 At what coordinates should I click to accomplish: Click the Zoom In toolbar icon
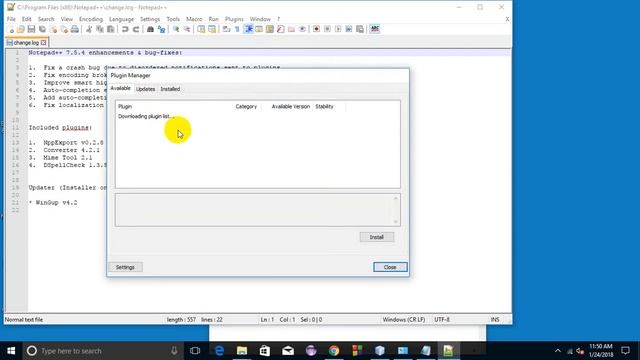tap(176, 29)
